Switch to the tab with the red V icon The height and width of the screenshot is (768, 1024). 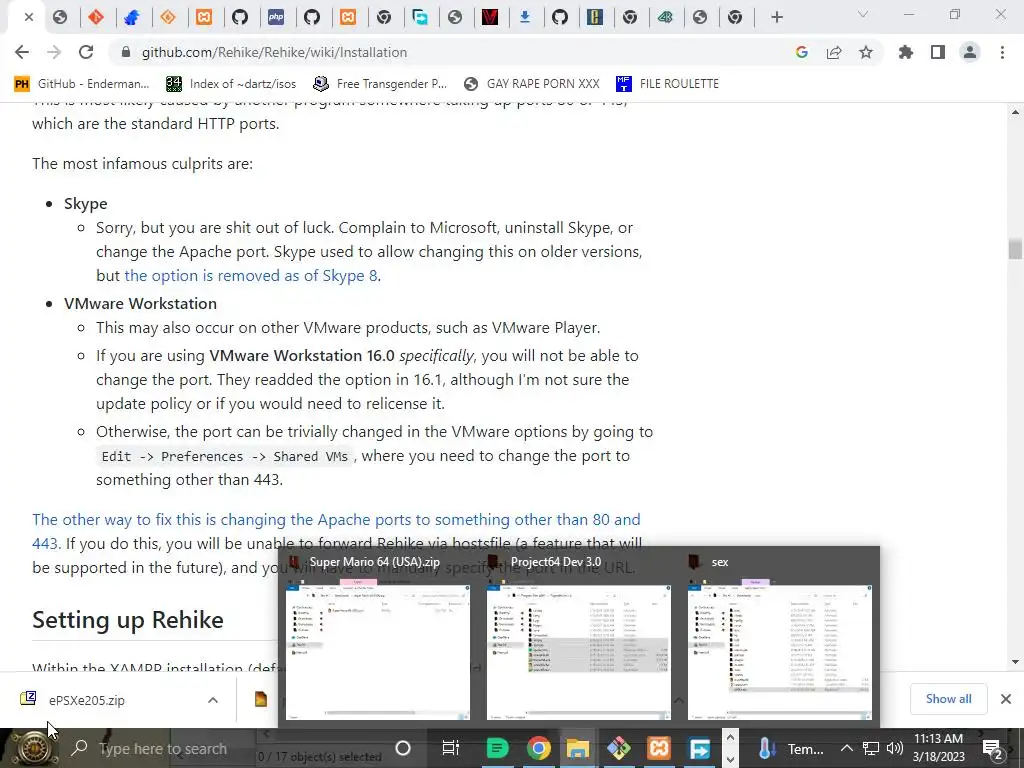point(490,17)
